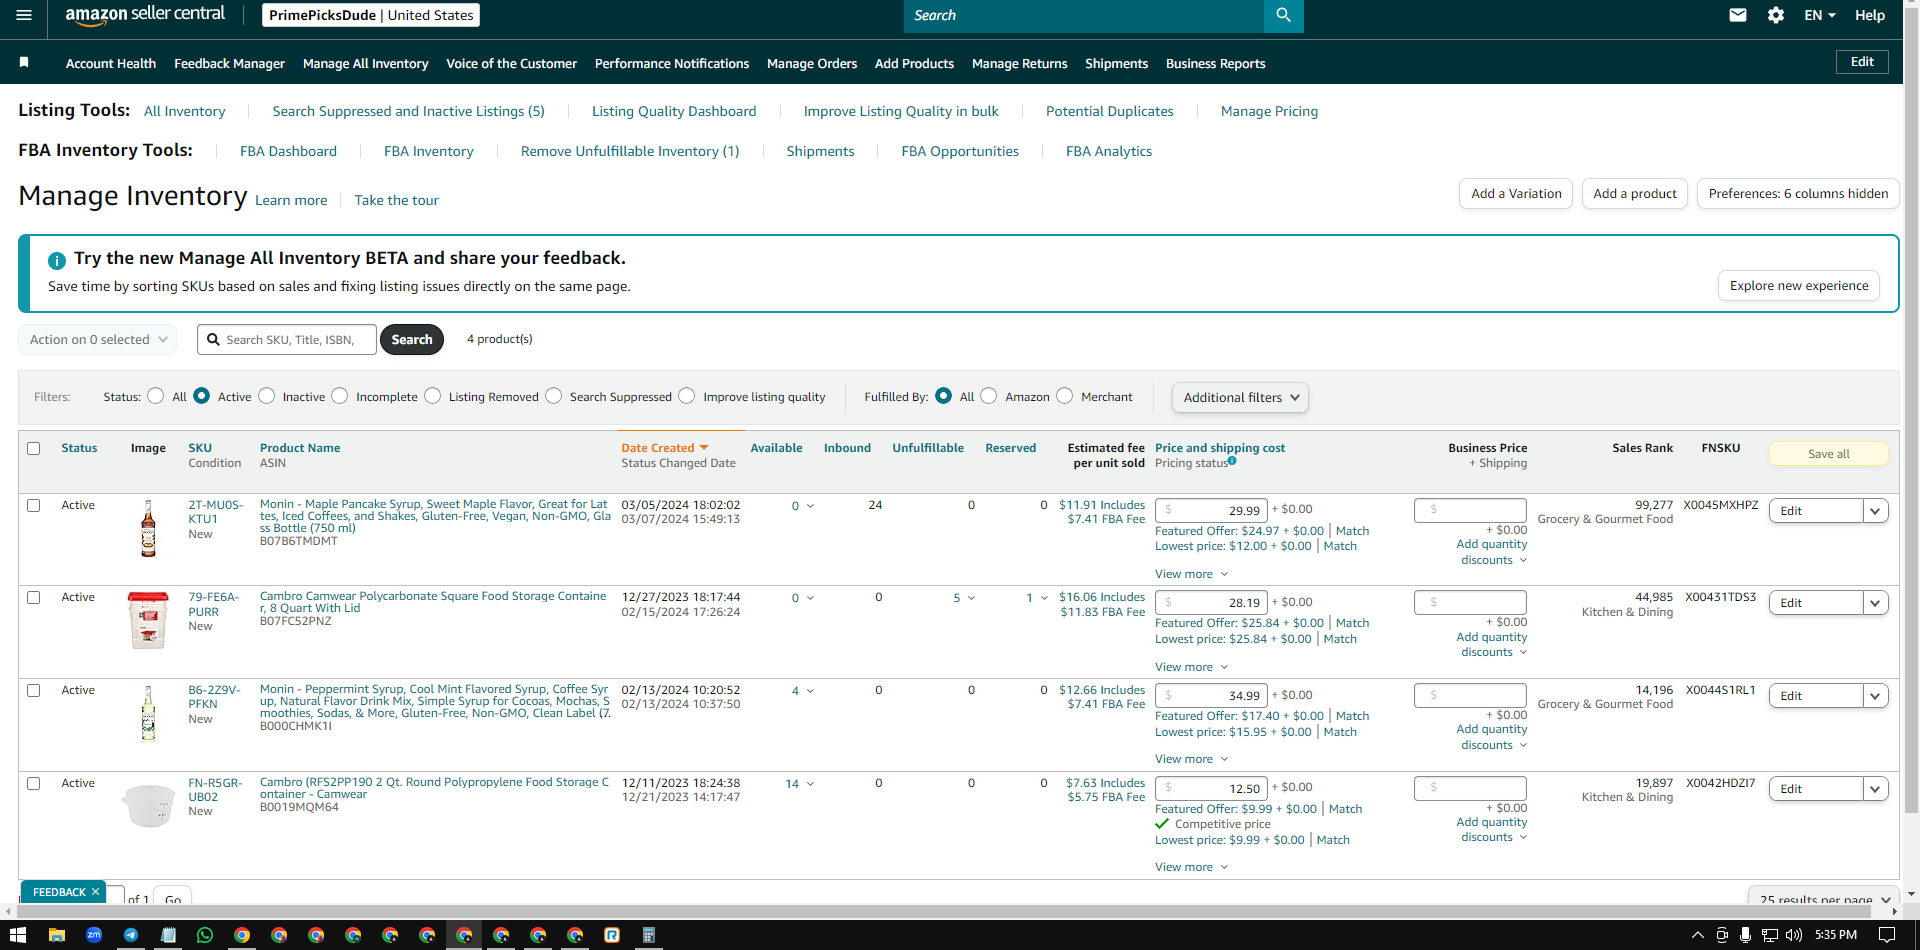Click the price field showing 29.99

coord(1211,510)
